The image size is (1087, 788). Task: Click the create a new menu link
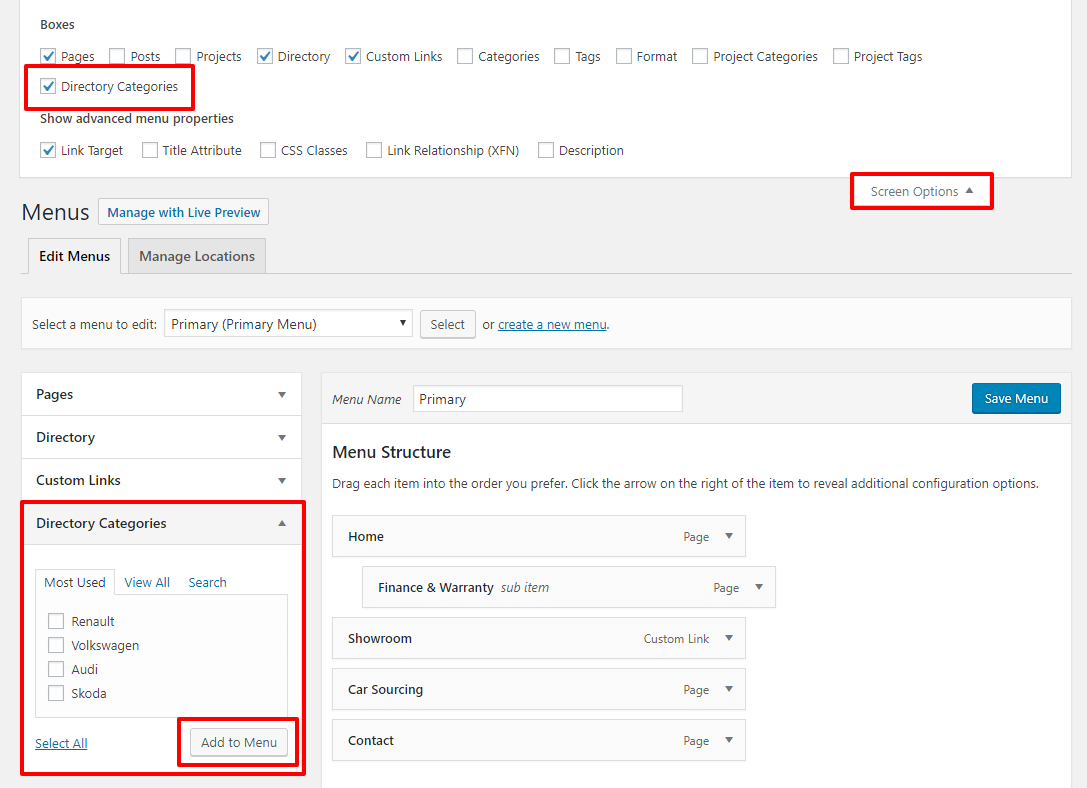coord(552,323)
